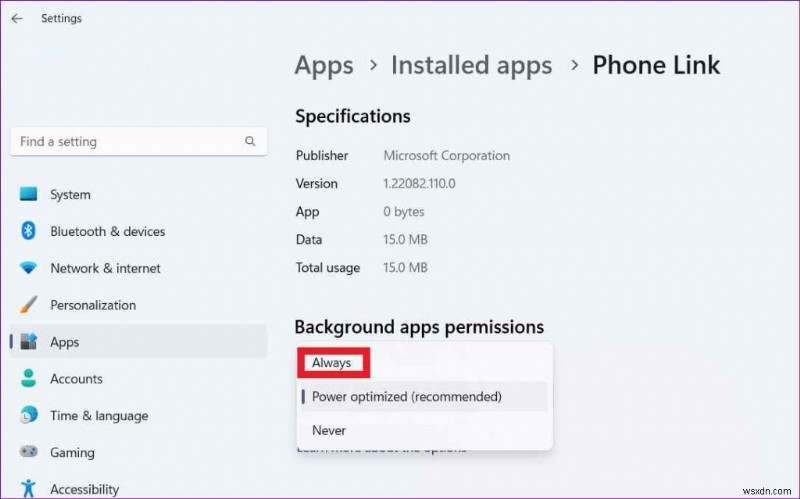800x499 pixels.
Task: Click version number 1.22082.110.0
Action: [419, 184]
